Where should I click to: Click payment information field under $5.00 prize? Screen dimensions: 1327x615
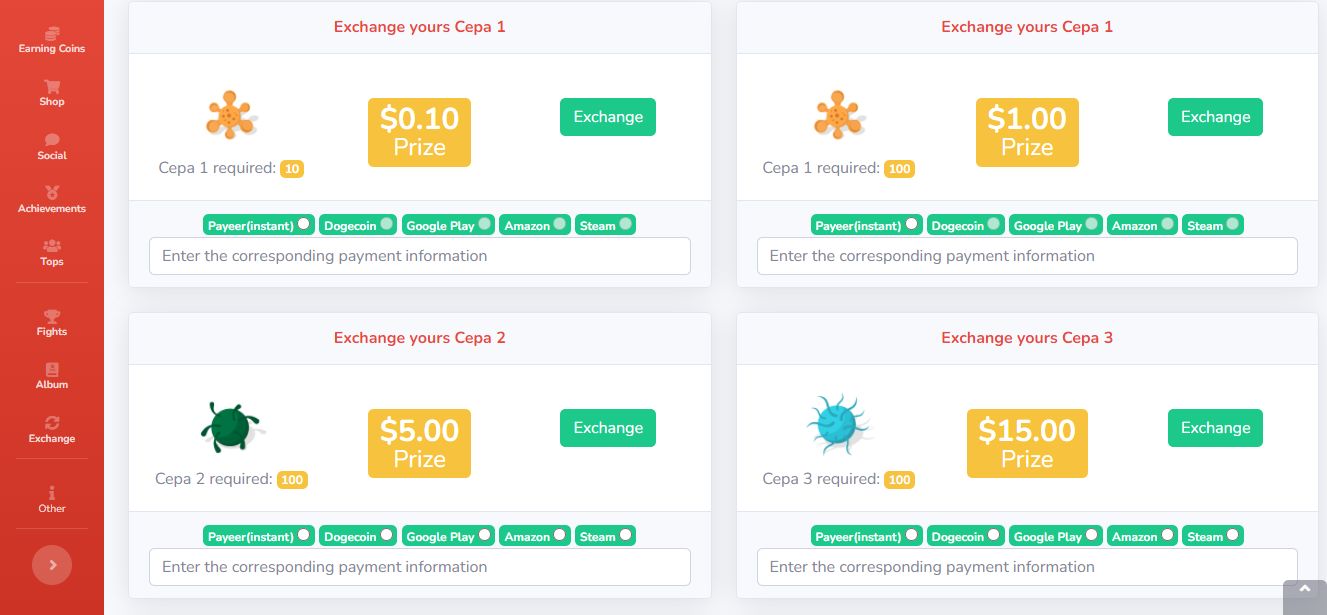pos(419,567)
